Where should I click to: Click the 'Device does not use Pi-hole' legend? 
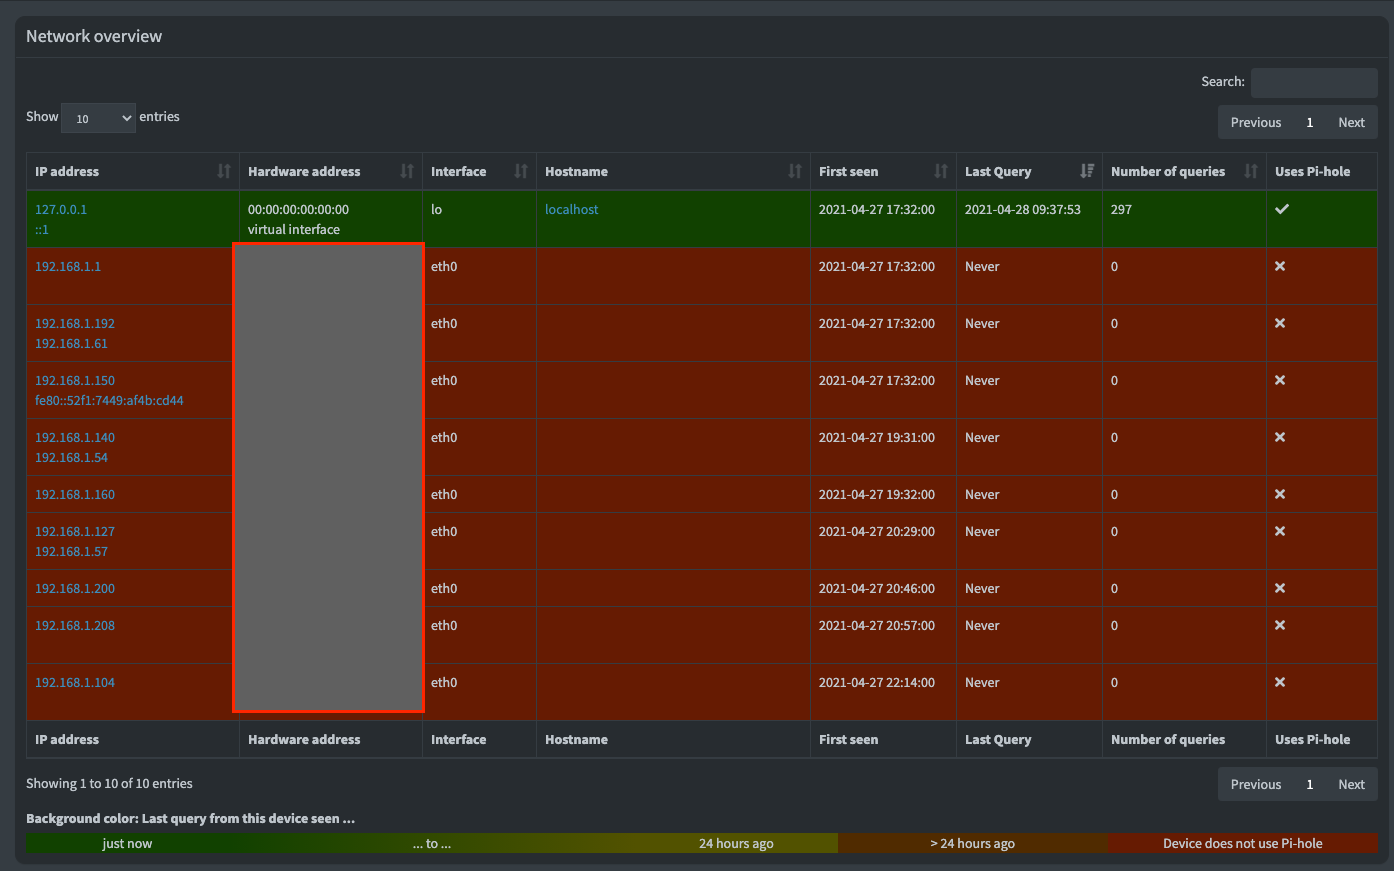1243,843
